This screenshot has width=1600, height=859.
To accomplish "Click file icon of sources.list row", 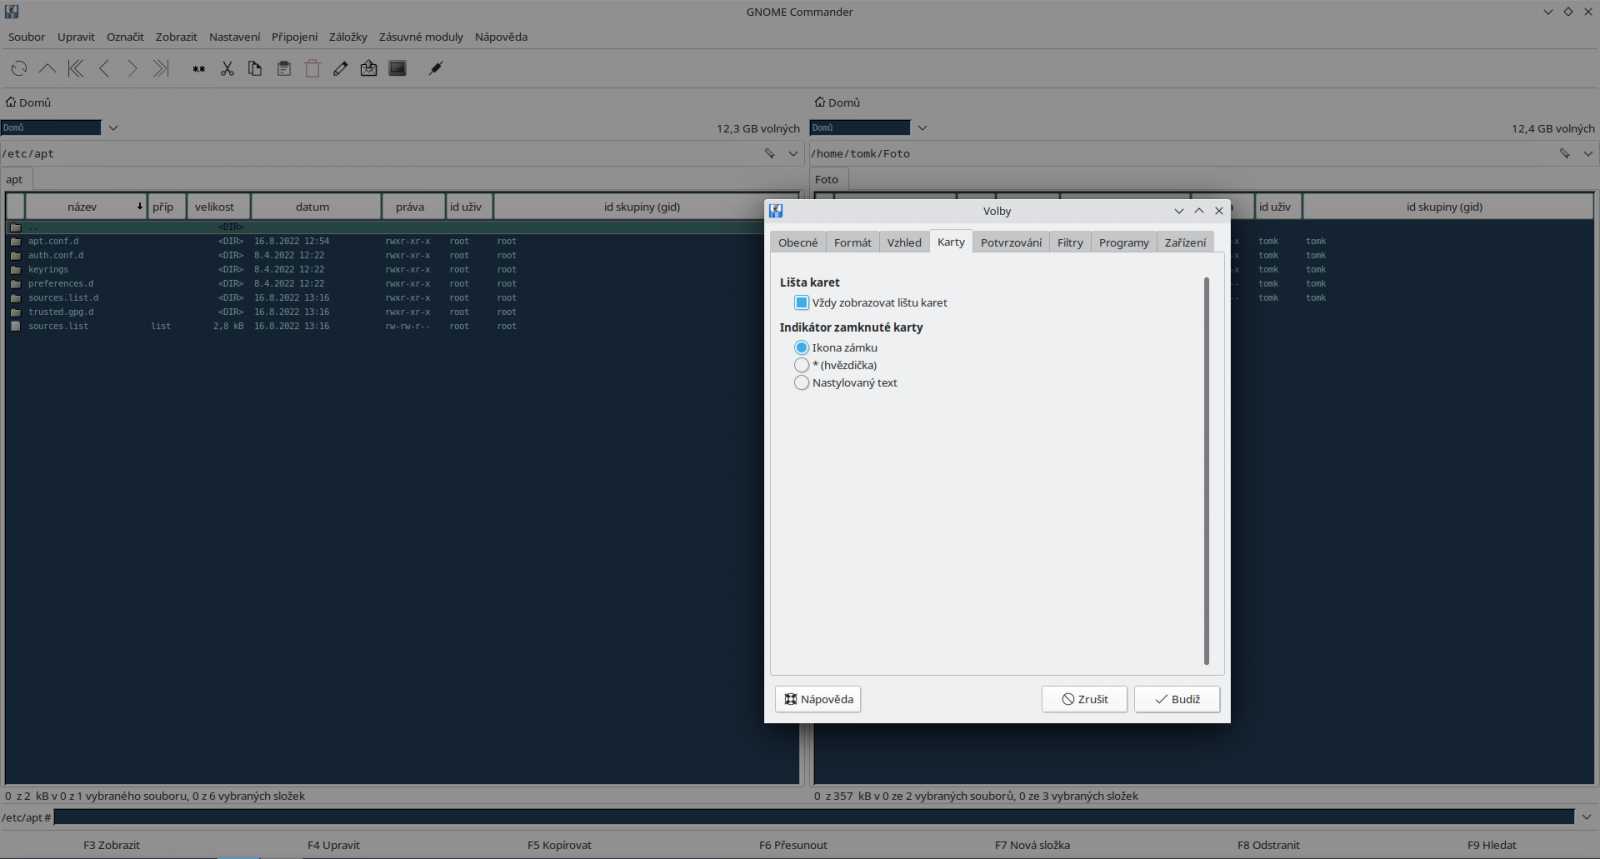I will [15, 326].
